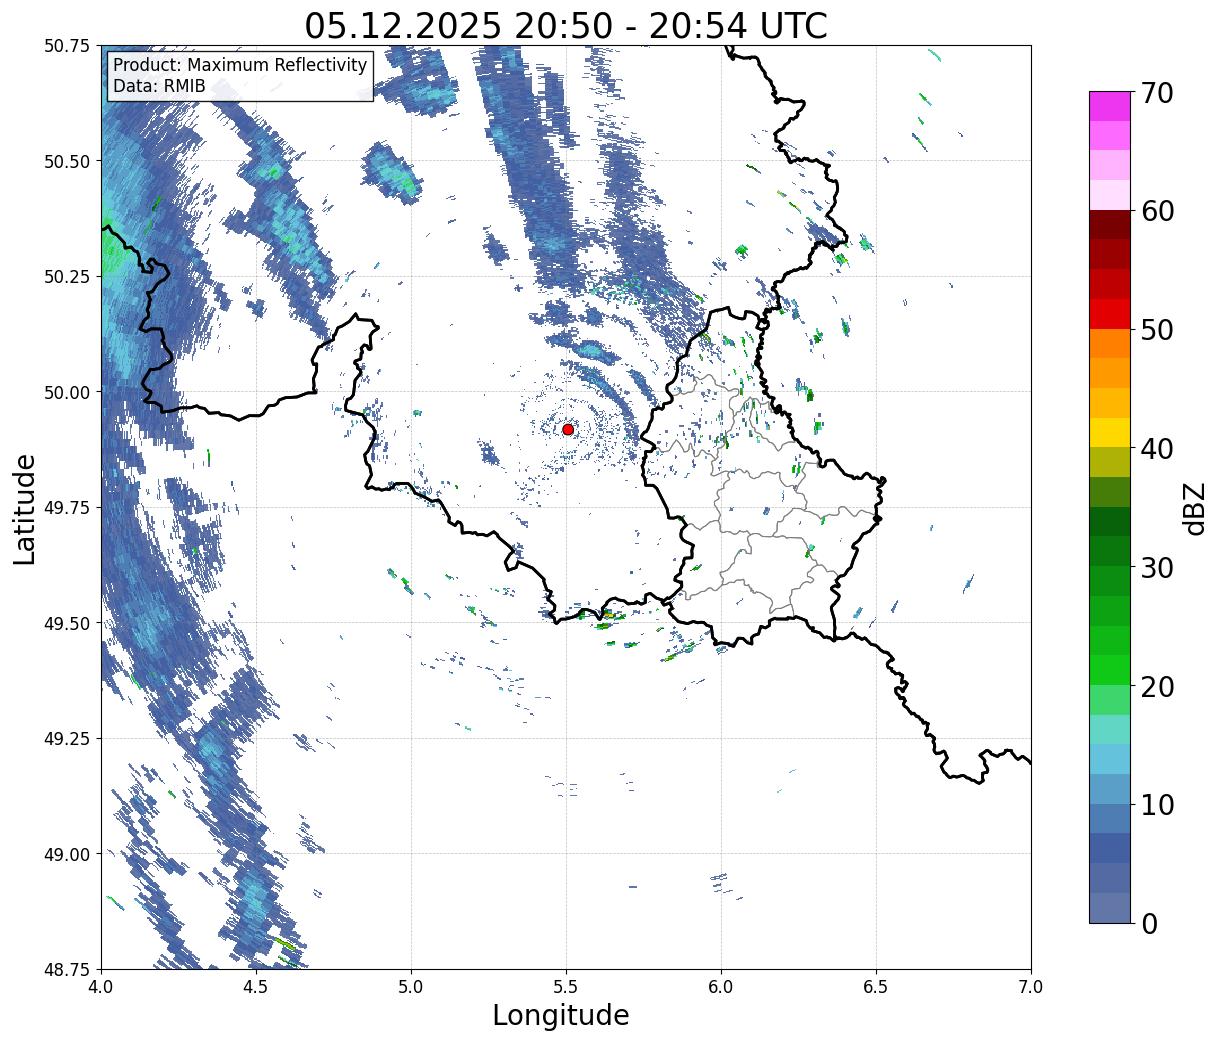Click the colorbar tick label 40
The width and height of the screenshot is (1219, 1040).
coord(1157,448)
